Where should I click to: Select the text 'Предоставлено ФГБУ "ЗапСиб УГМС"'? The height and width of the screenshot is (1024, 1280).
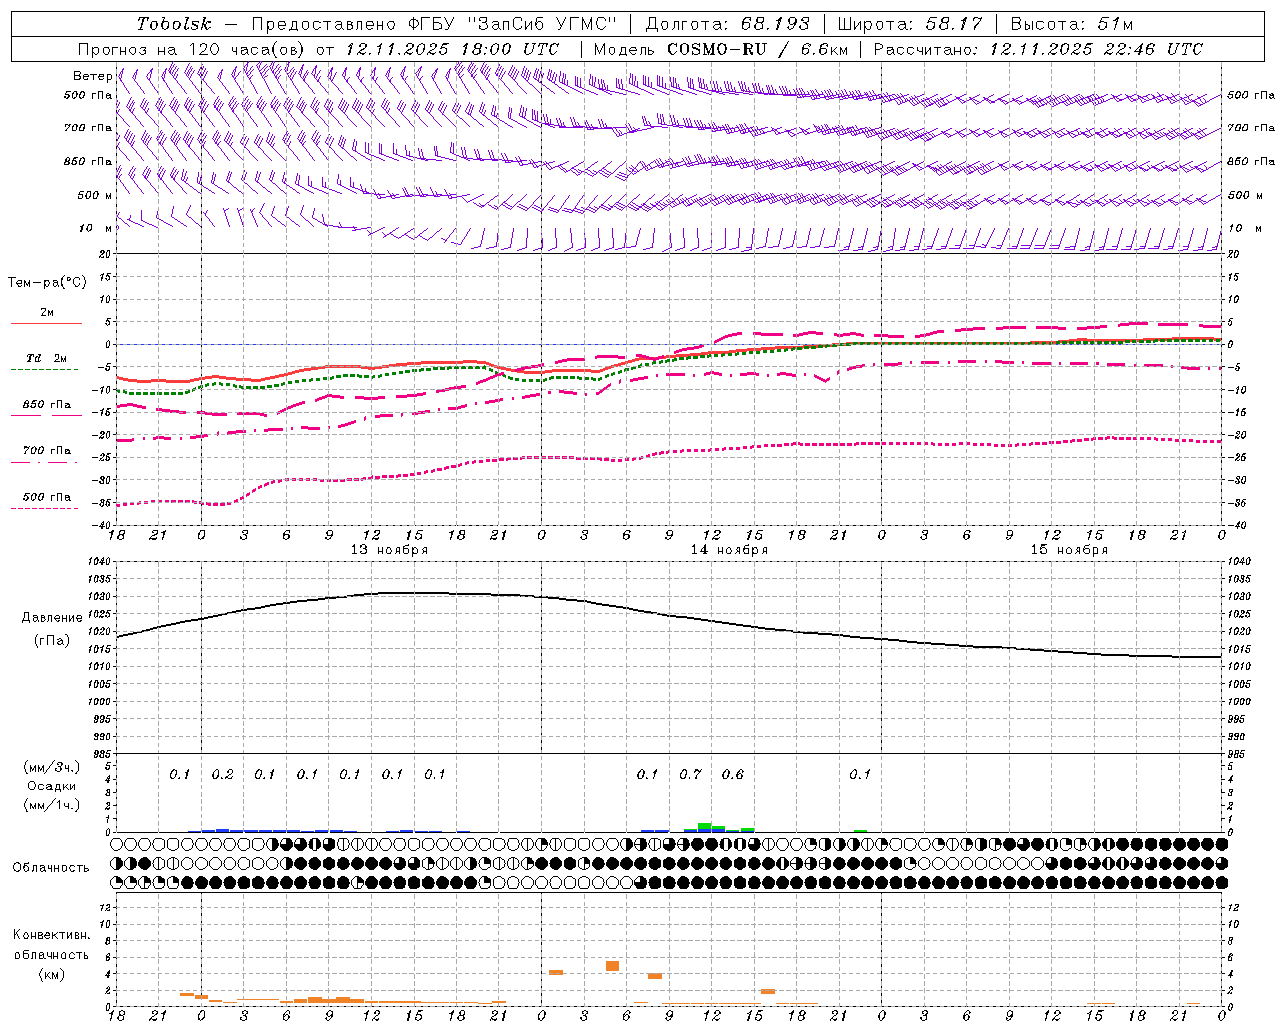point(434,24)
